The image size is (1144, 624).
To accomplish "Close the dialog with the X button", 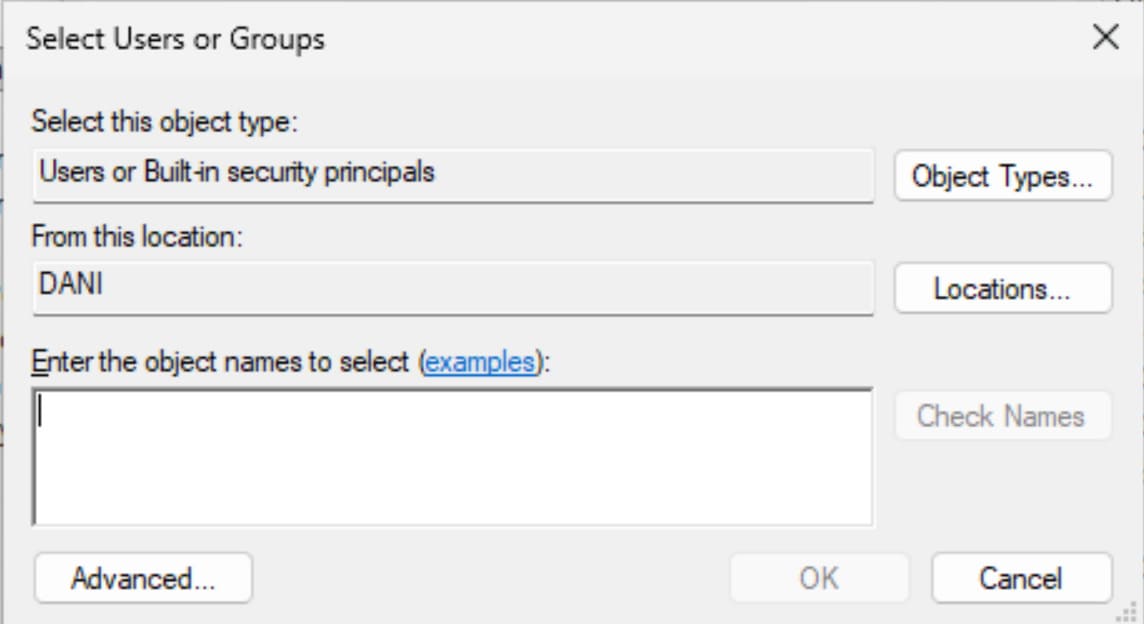I will [x=1105, y=38].
